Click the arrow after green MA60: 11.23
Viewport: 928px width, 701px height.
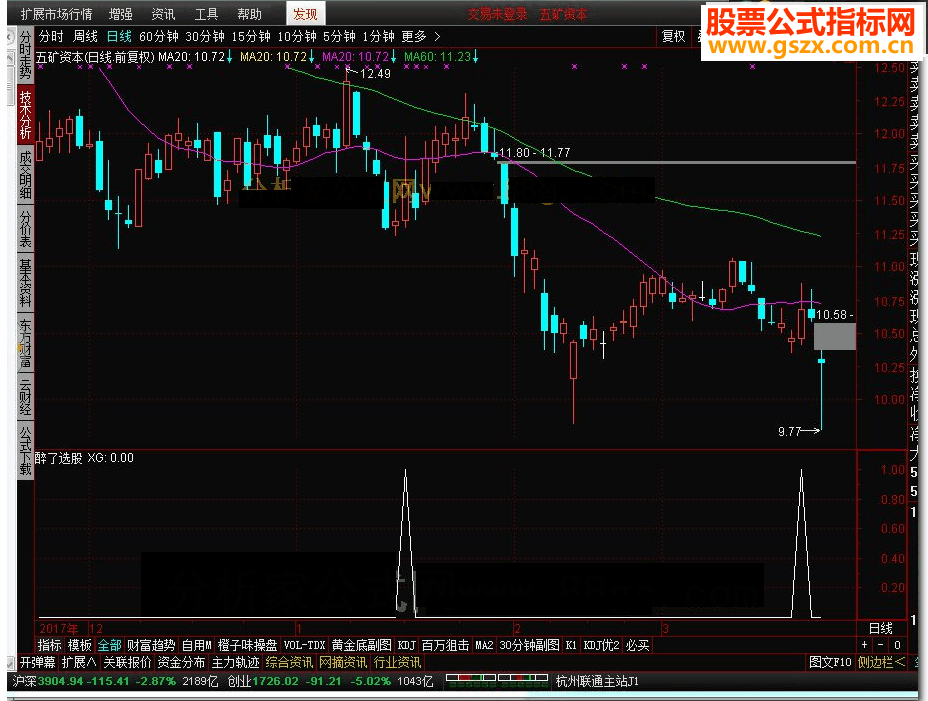point(475,57)
